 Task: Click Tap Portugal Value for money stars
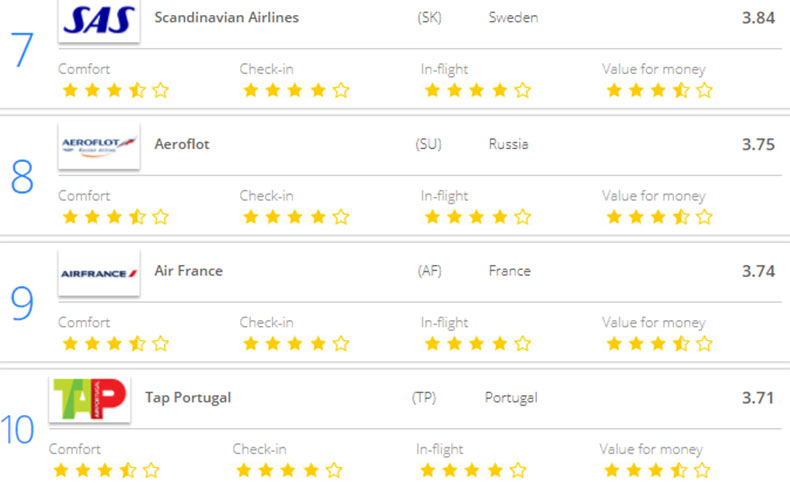pos(655,469)
